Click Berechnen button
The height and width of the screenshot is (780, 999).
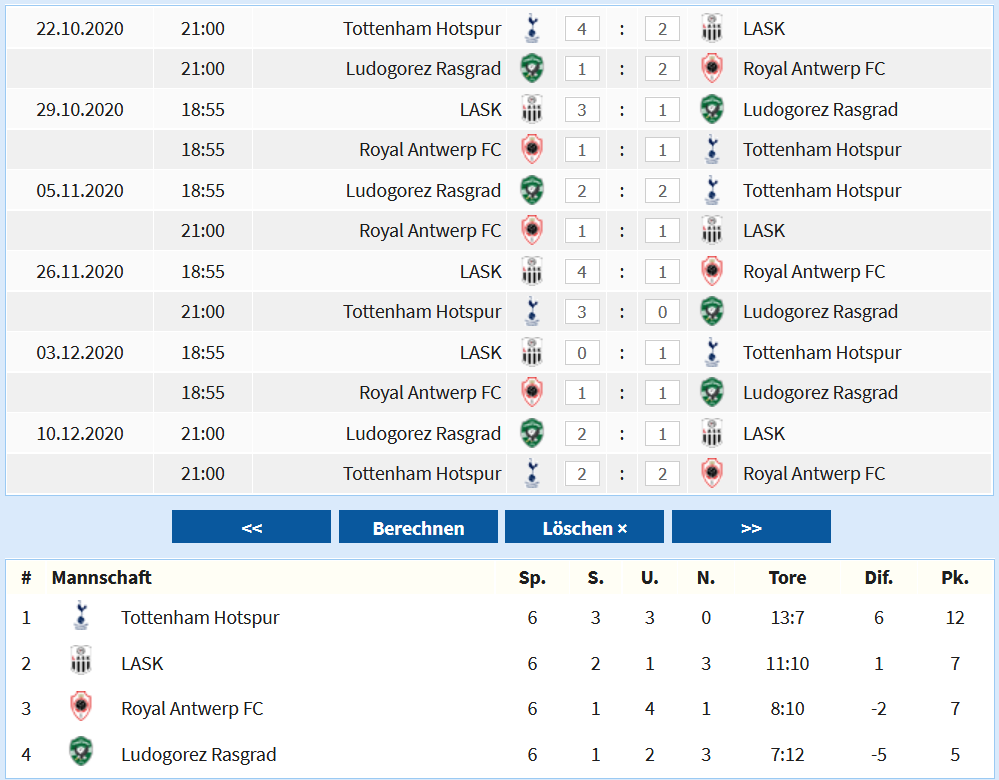[418, 527]
